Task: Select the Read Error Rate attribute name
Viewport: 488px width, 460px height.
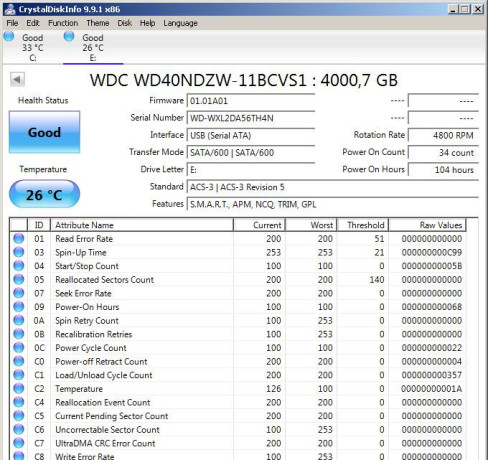Action: pyautogui.click(x=84, y=239)
